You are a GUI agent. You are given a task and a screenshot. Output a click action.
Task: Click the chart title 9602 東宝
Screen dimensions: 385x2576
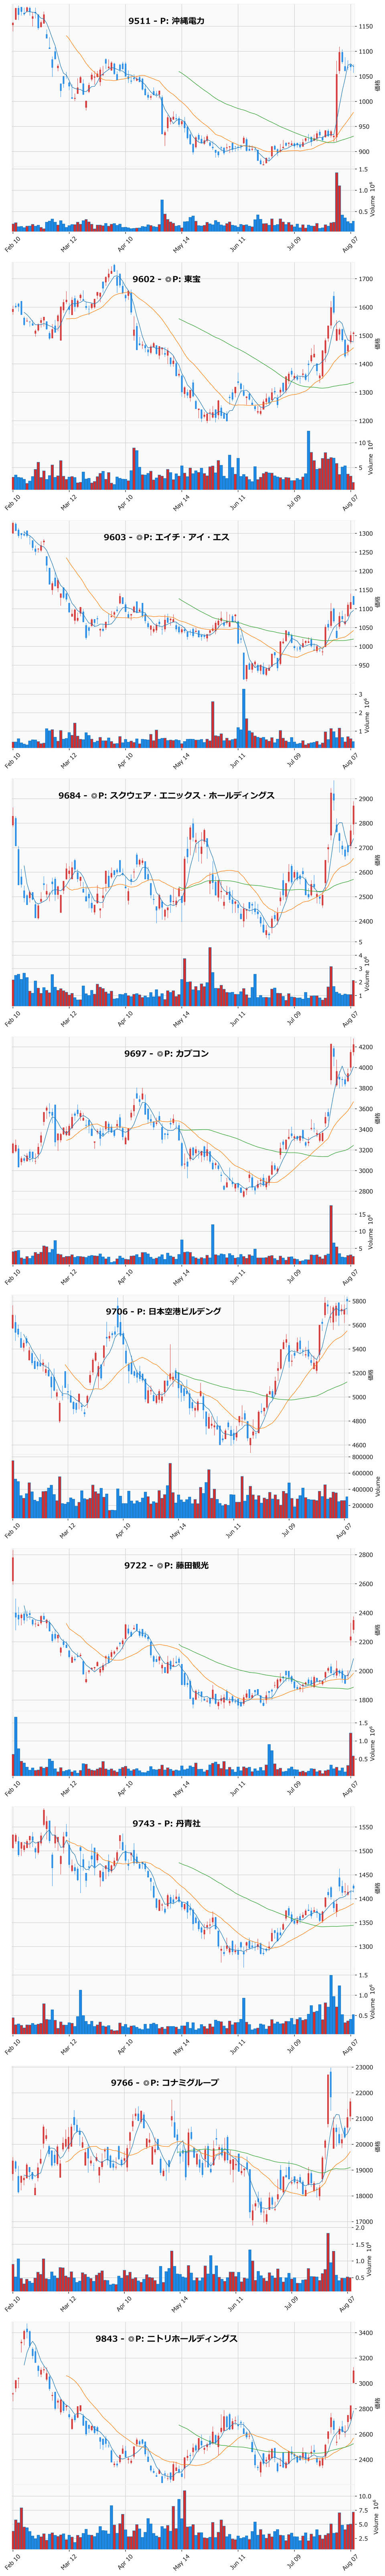[167, 279]
